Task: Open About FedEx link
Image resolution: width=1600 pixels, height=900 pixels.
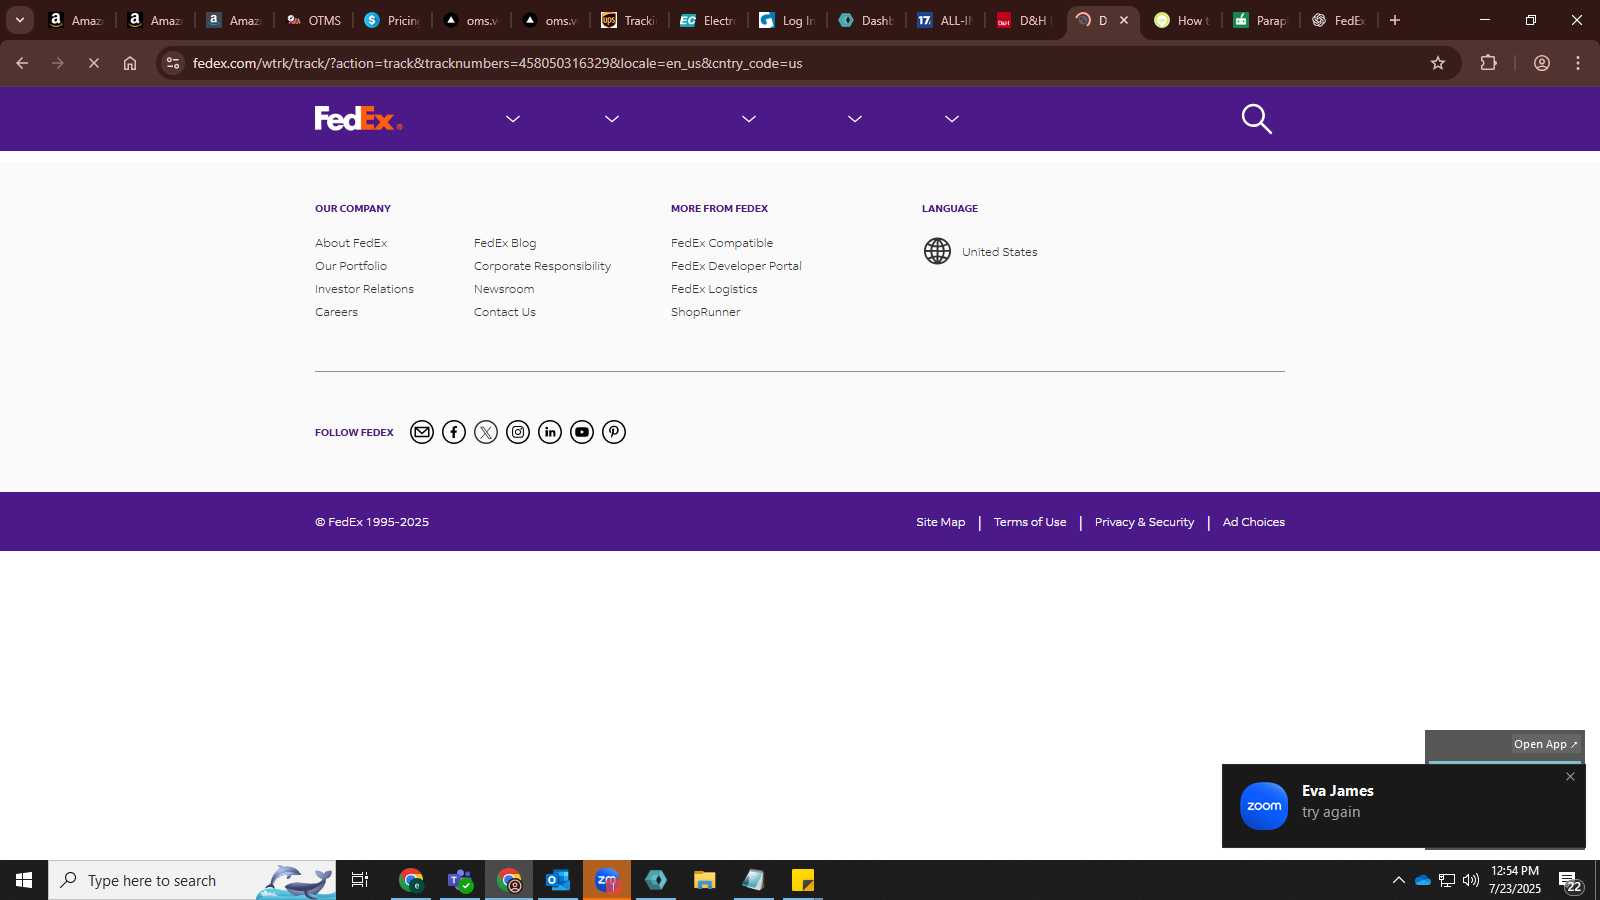Action: pos(351,243)
